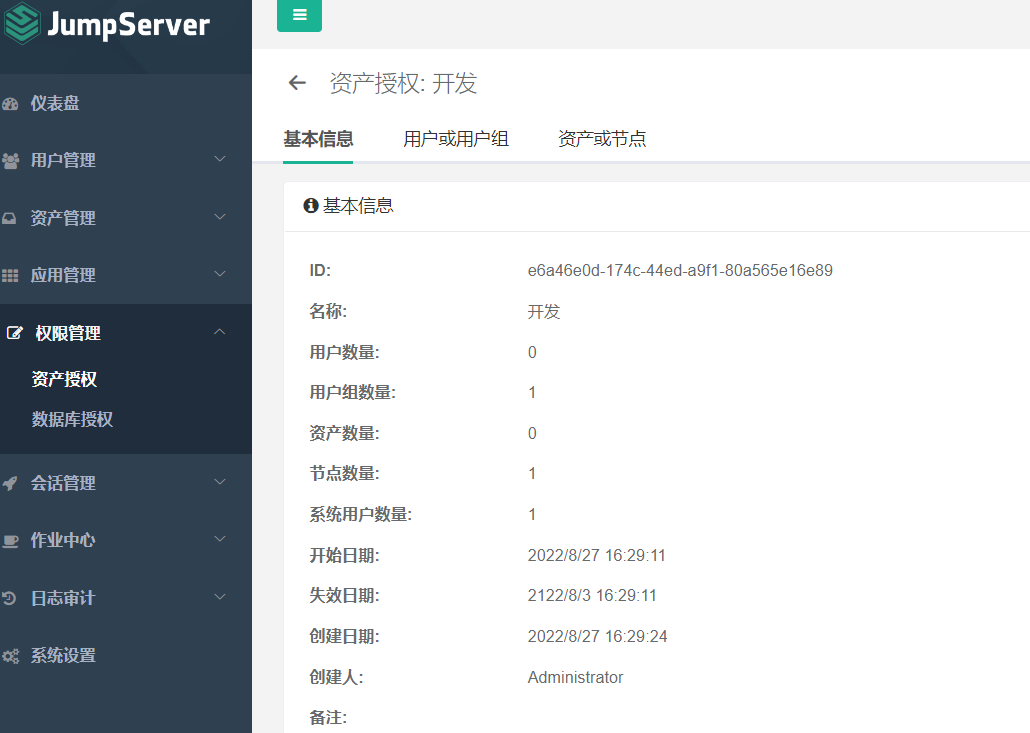Click the inbox icon beside 资产管理

[9, 218]
